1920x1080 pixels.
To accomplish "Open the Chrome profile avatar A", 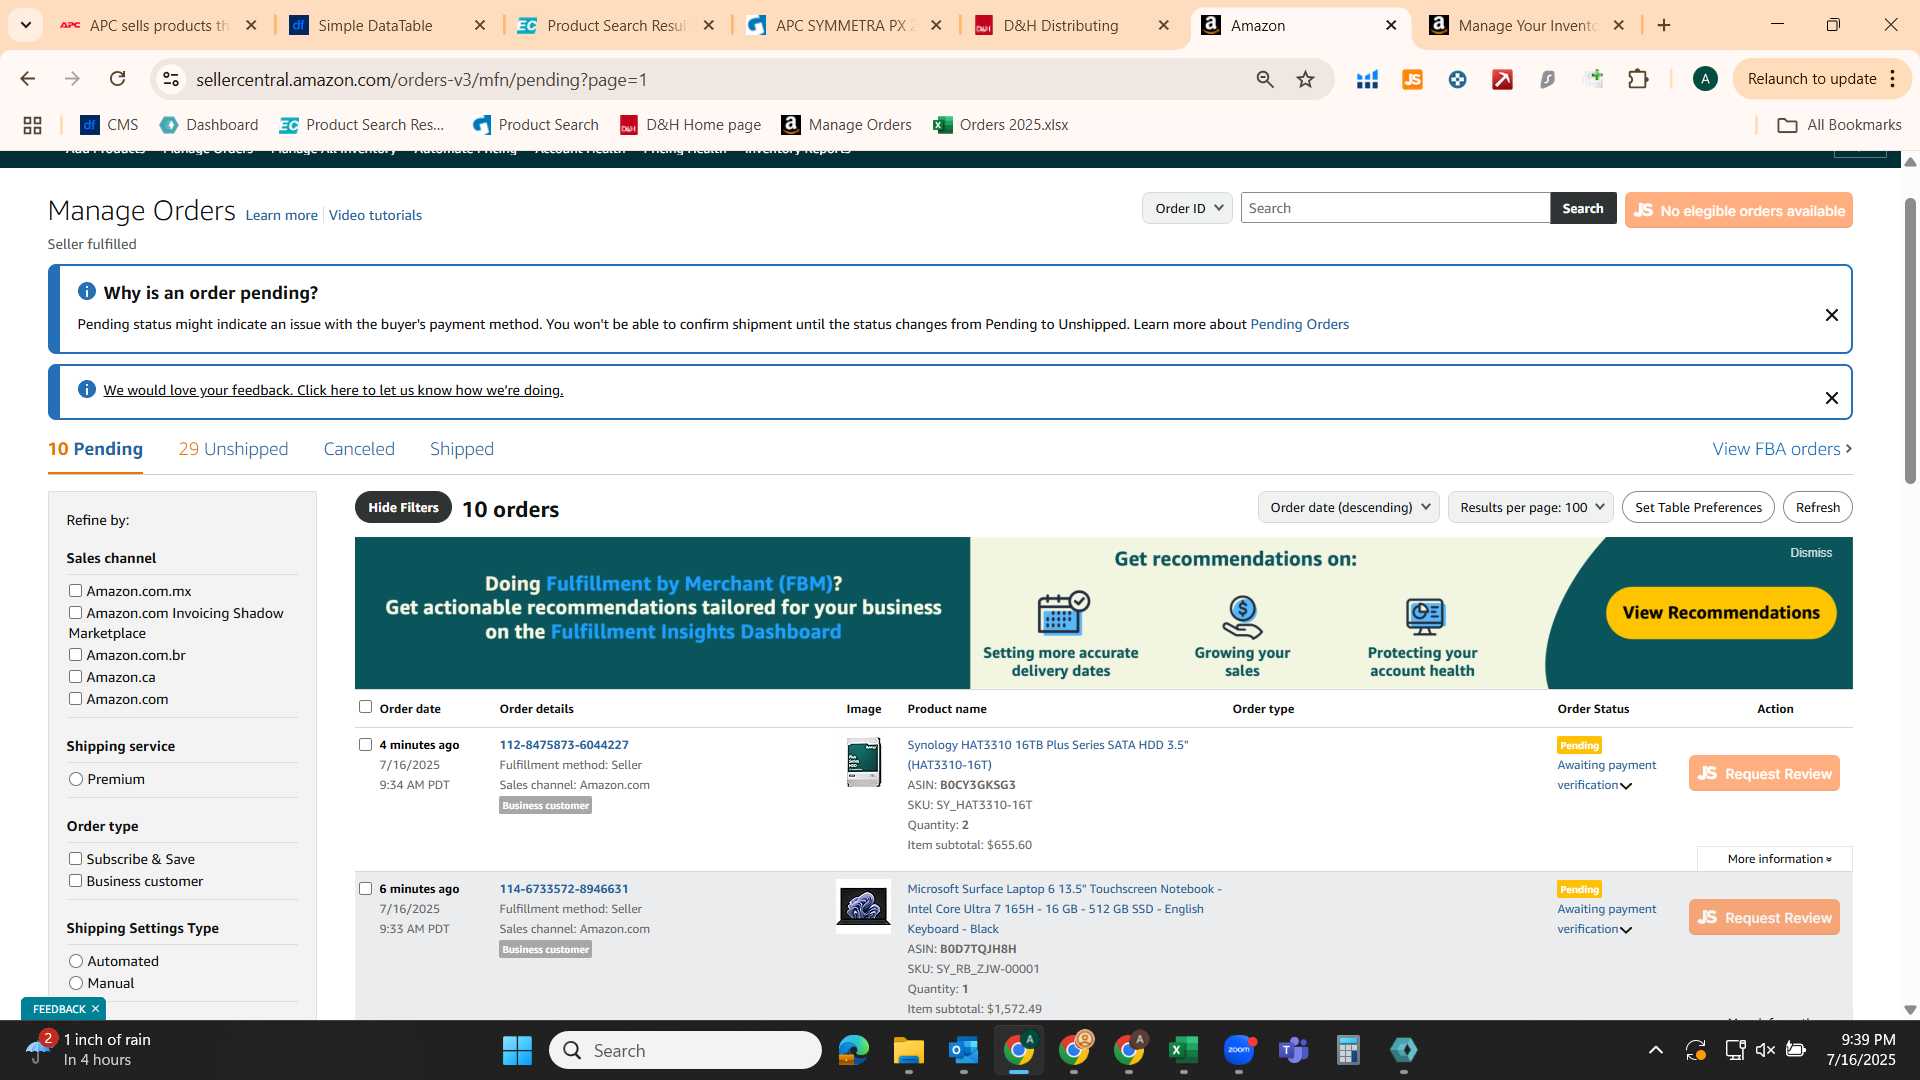I will [1705, 79].
